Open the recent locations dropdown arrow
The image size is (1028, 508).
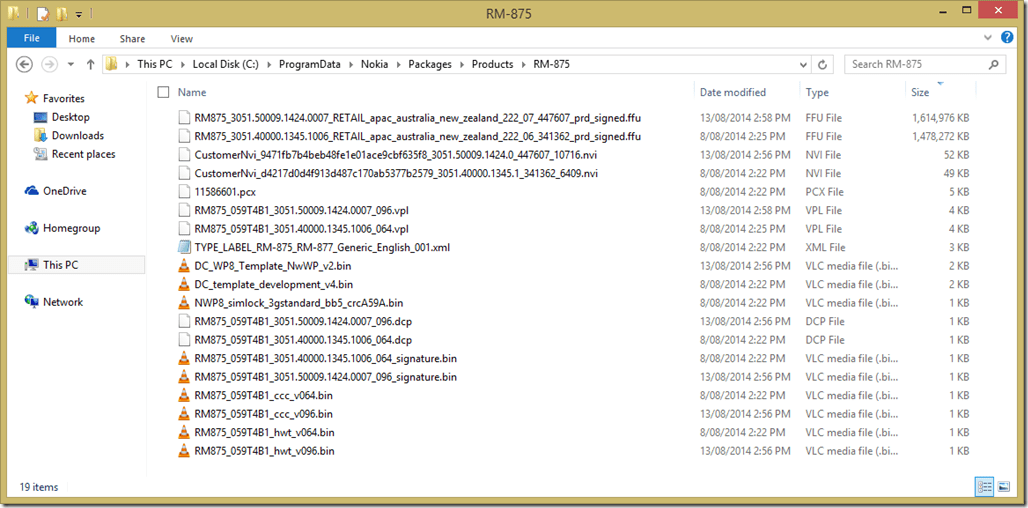tap(72, 64)
